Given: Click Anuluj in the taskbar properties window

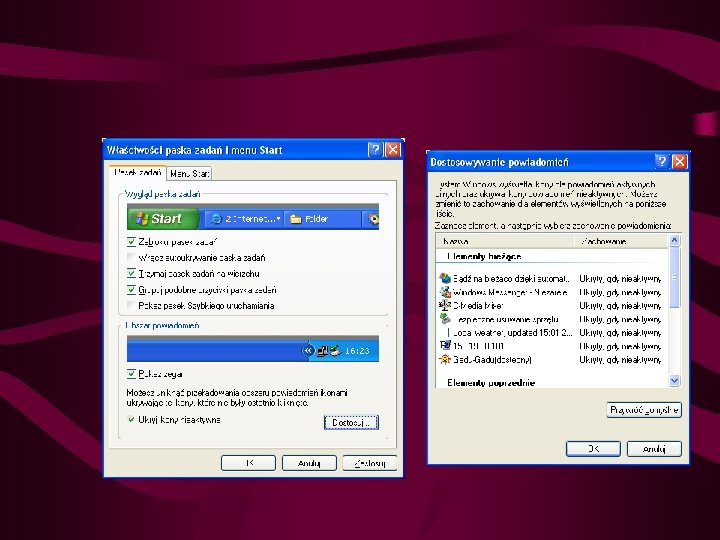Looking at the screenshot, I should pos(309,463).
